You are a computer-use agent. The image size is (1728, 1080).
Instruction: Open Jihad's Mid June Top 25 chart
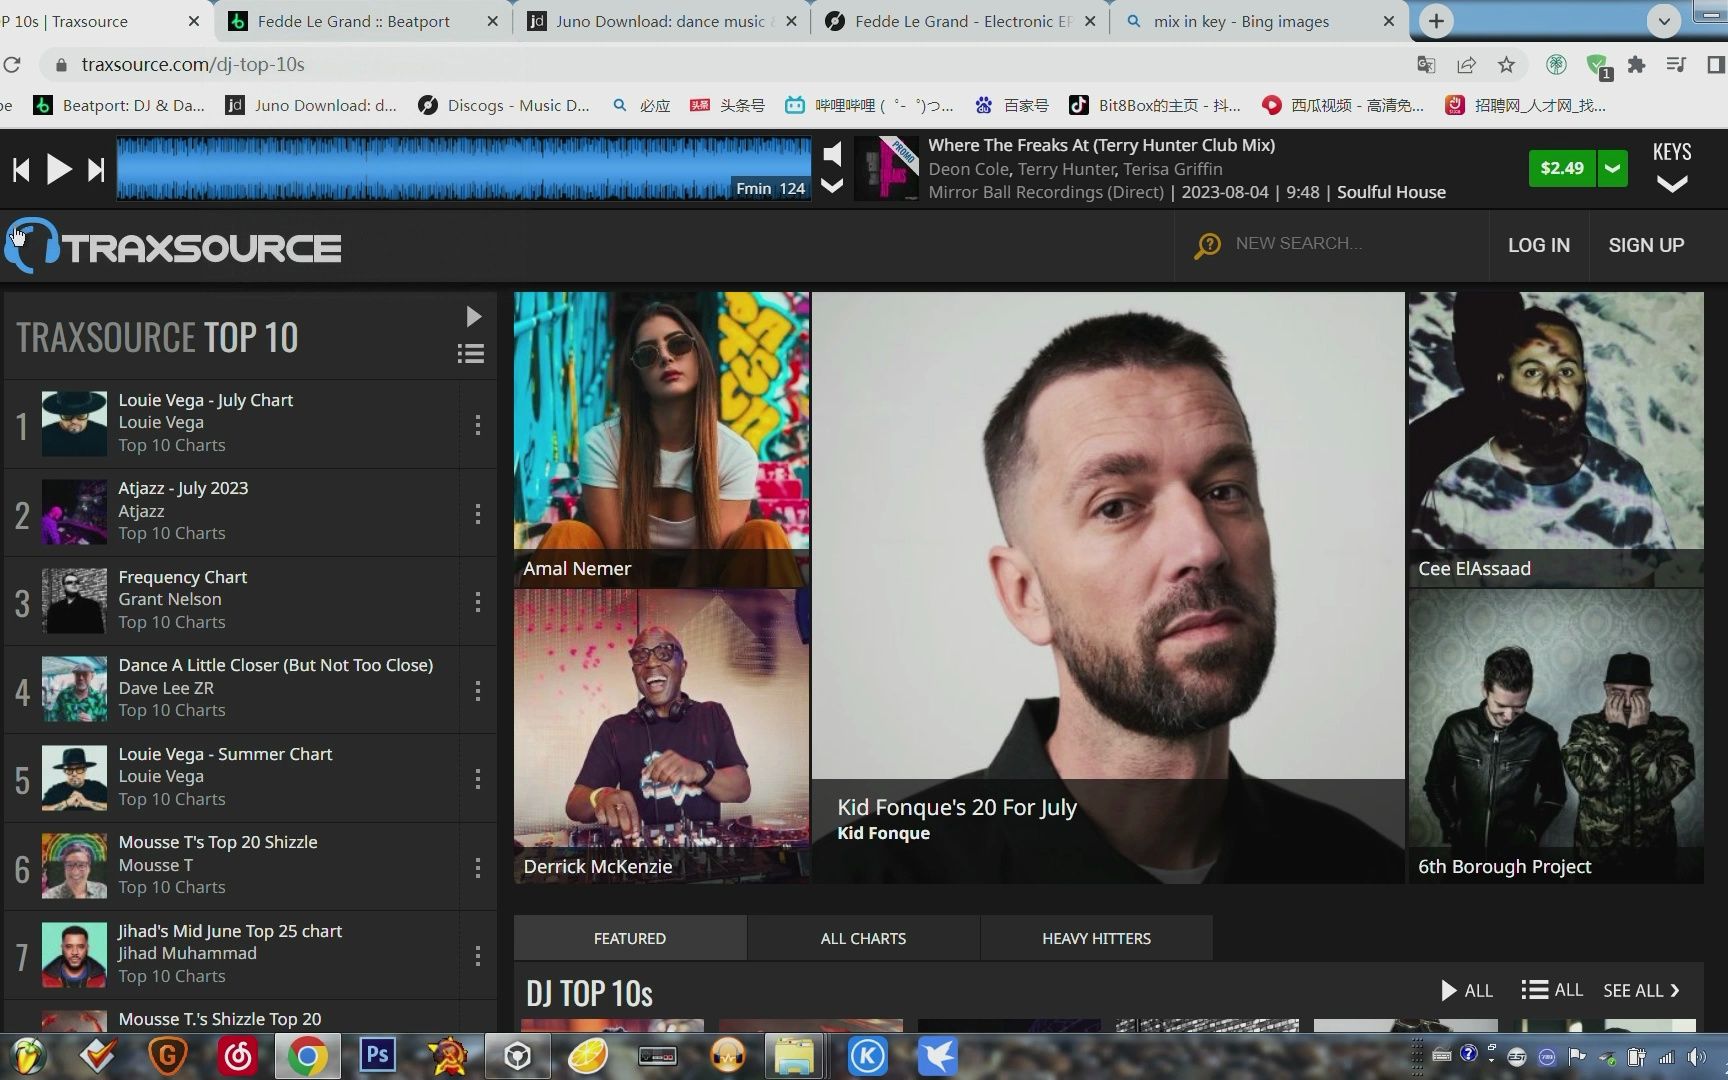coord(230,931)
